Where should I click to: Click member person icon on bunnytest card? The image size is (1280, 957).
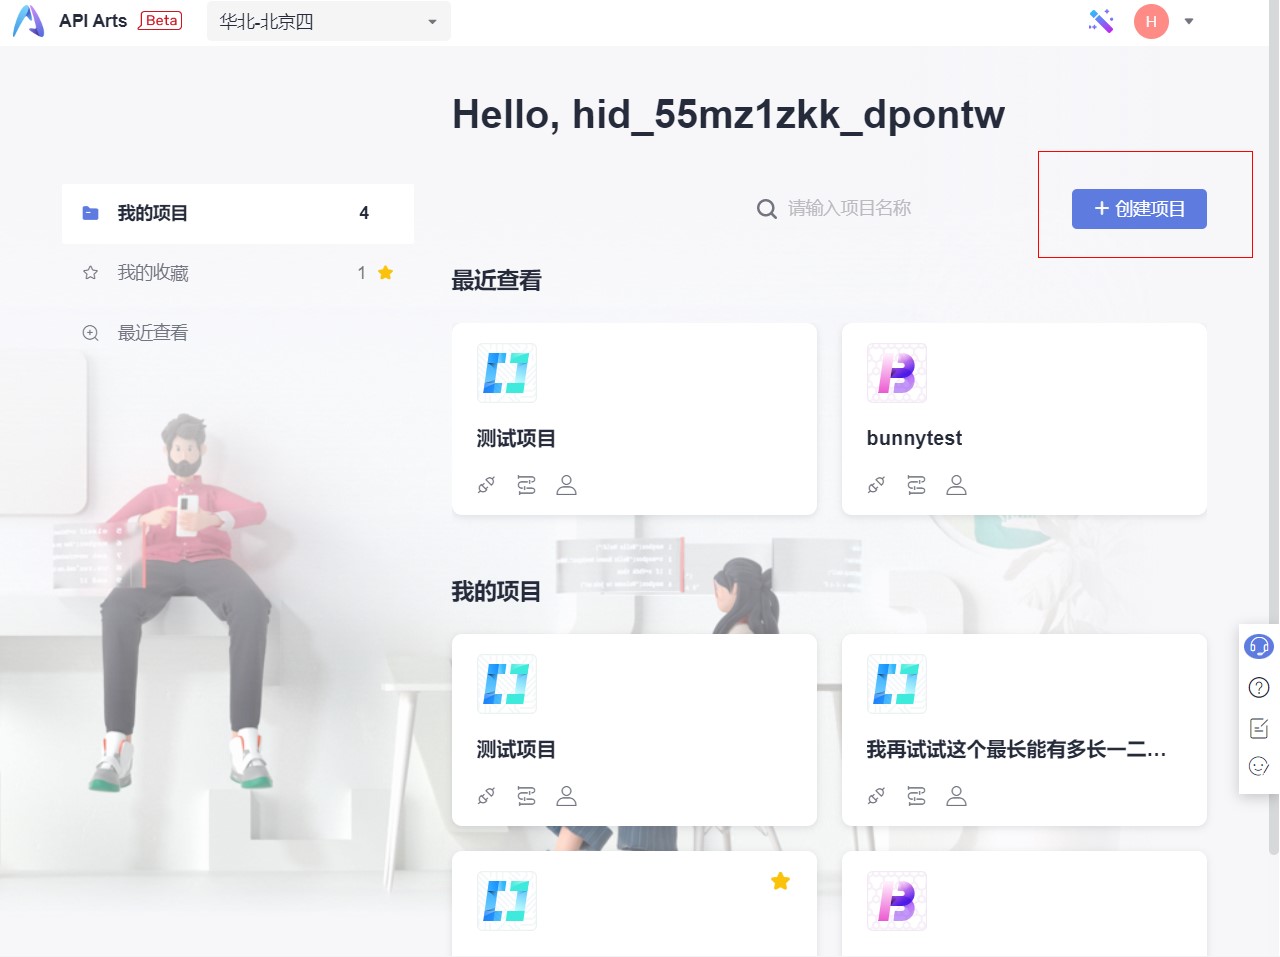point(957,485)
